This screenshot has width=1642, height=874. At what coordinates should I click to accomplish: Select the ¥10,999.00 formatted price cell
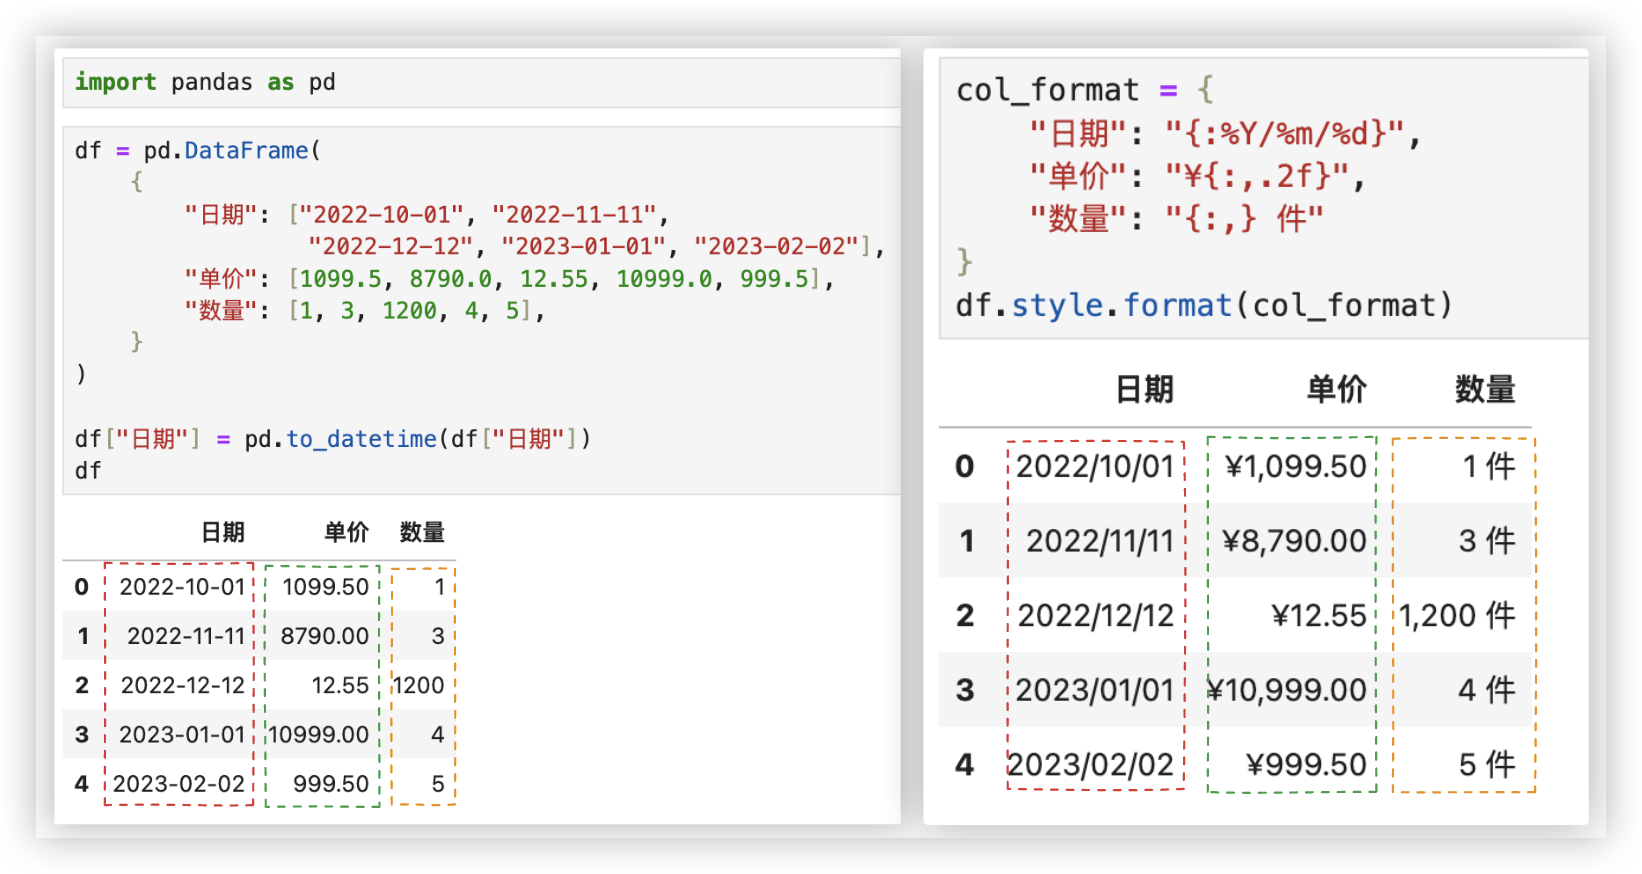tap(1287, 690)
